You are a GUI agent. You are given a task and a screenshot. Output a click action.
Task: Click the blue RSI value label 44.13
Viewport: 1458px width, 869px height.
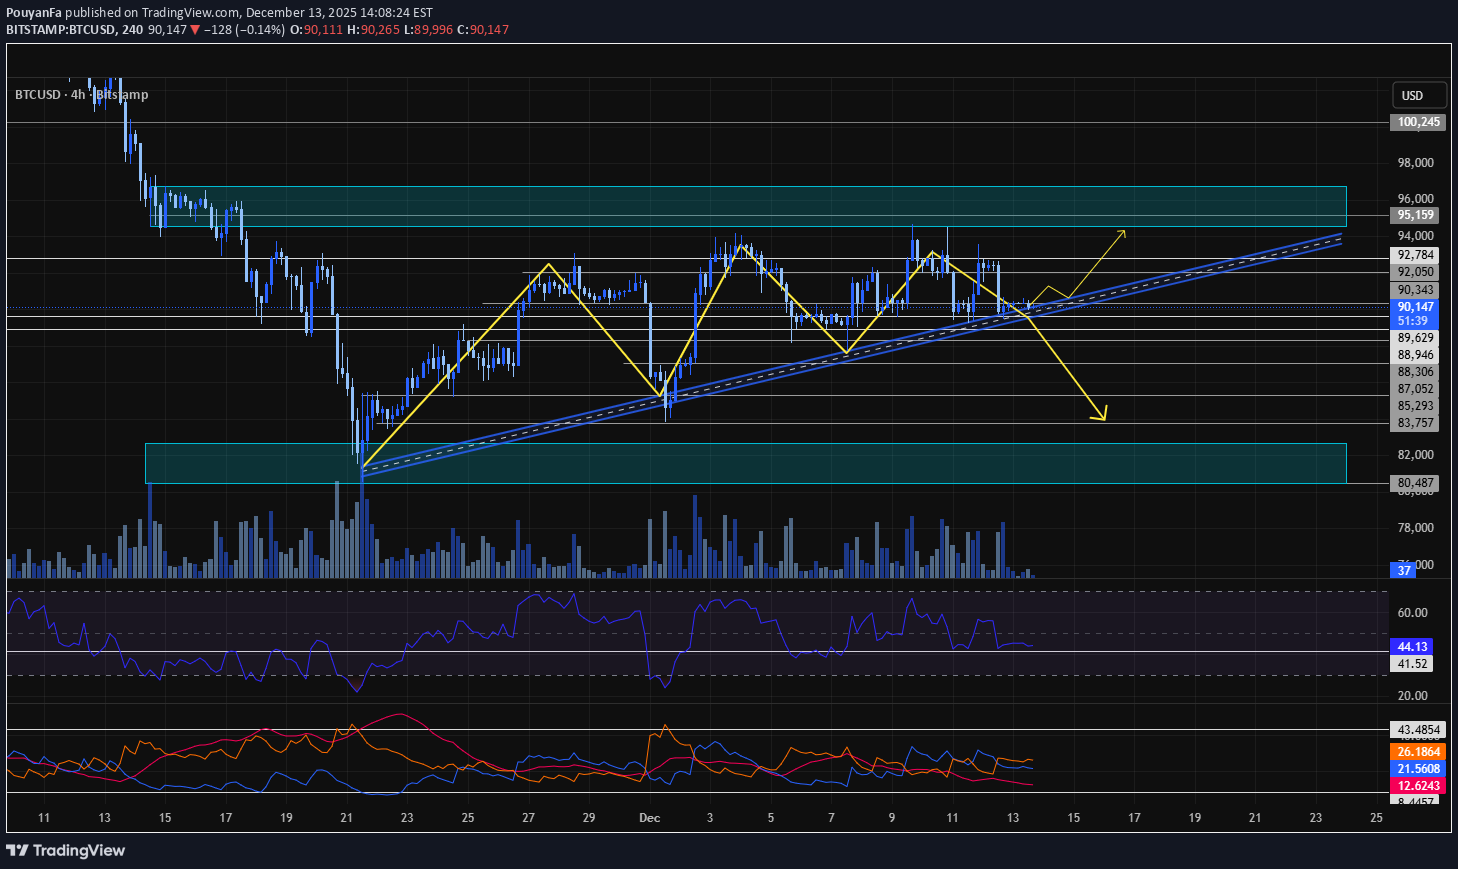[x=1412, y=647]
